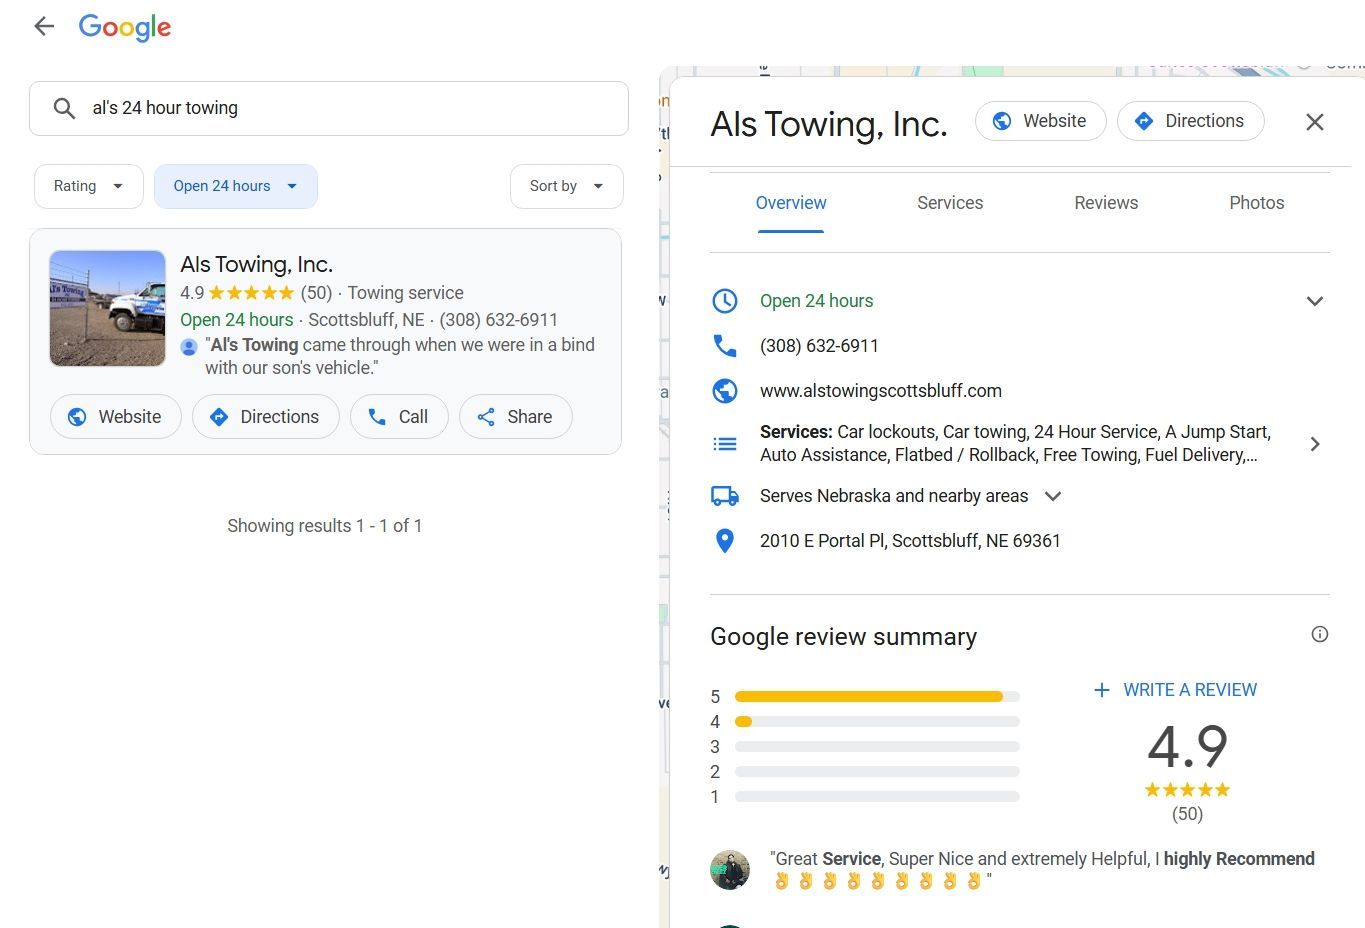Click the Services description text
This screenshot has height=928, width=1365.
(1015, 444)
